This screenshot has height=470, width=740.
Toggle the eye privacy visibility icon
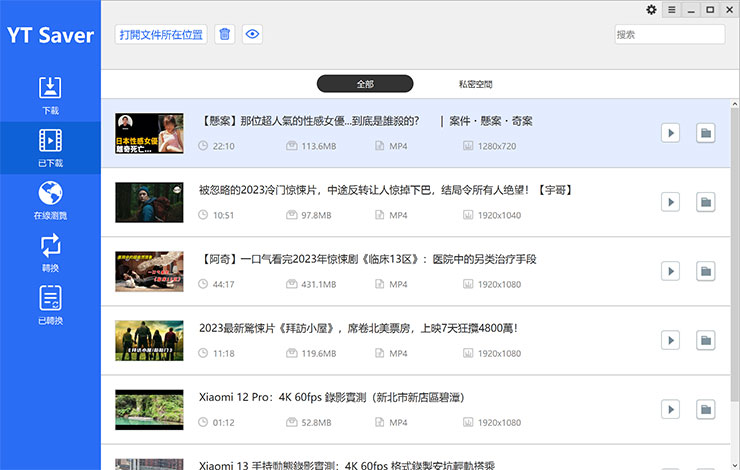[x=252, y=34]
